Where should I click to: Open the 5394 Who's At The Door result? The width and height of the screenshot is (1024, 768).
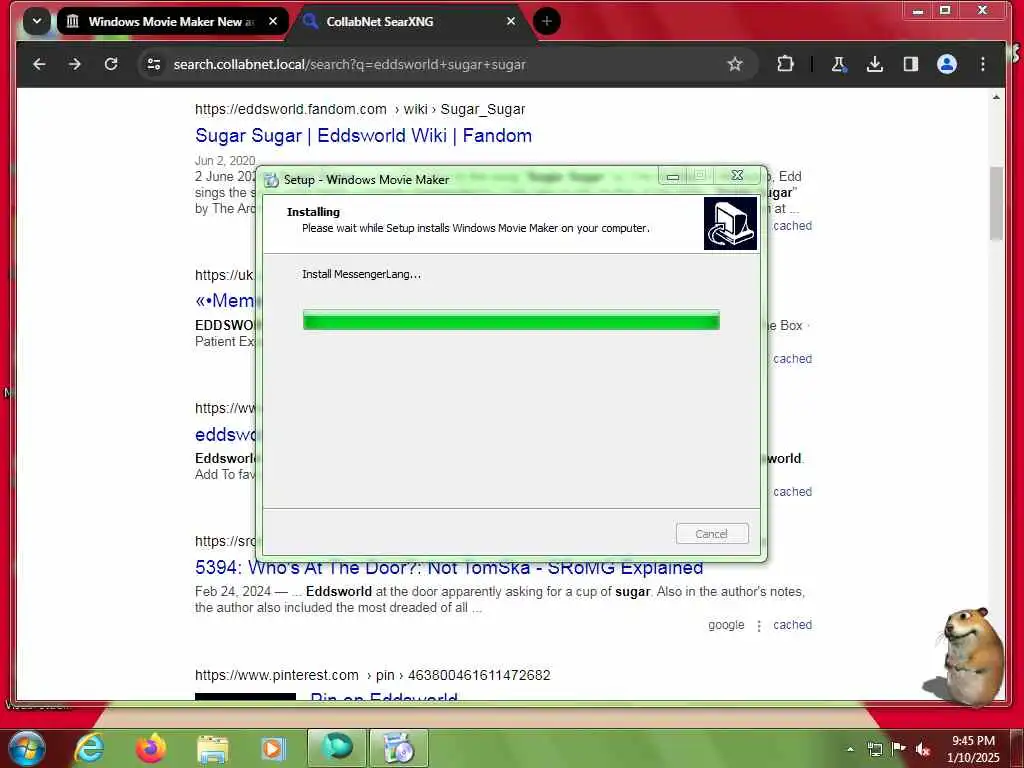449,568
